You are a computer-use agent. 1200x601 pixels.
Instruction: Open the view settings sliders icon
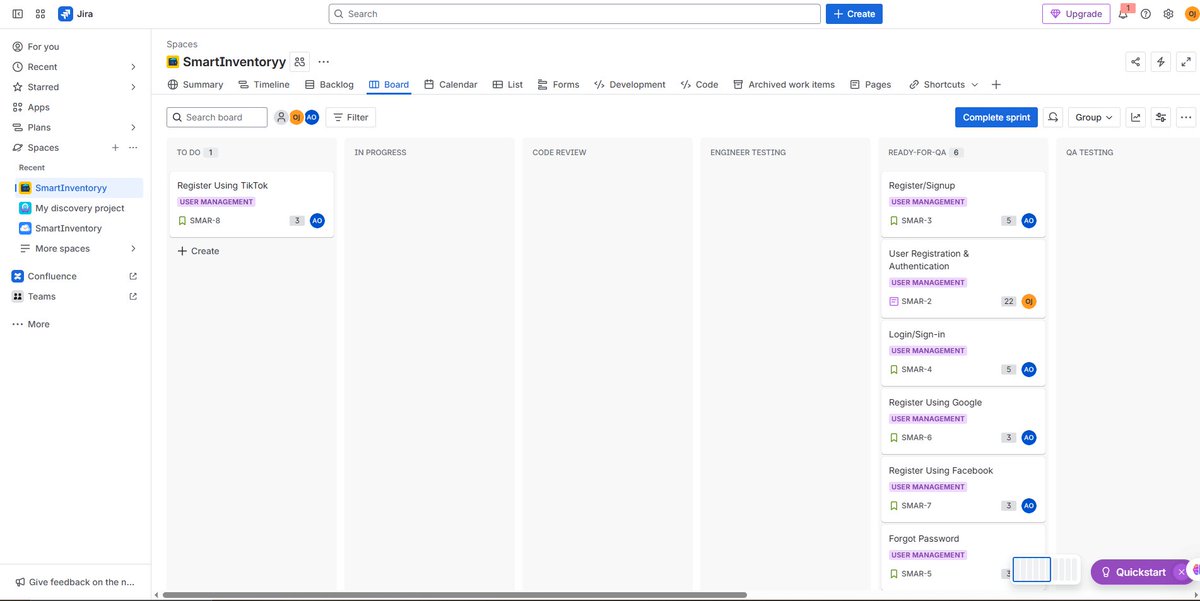click(x=1161, y=117)
